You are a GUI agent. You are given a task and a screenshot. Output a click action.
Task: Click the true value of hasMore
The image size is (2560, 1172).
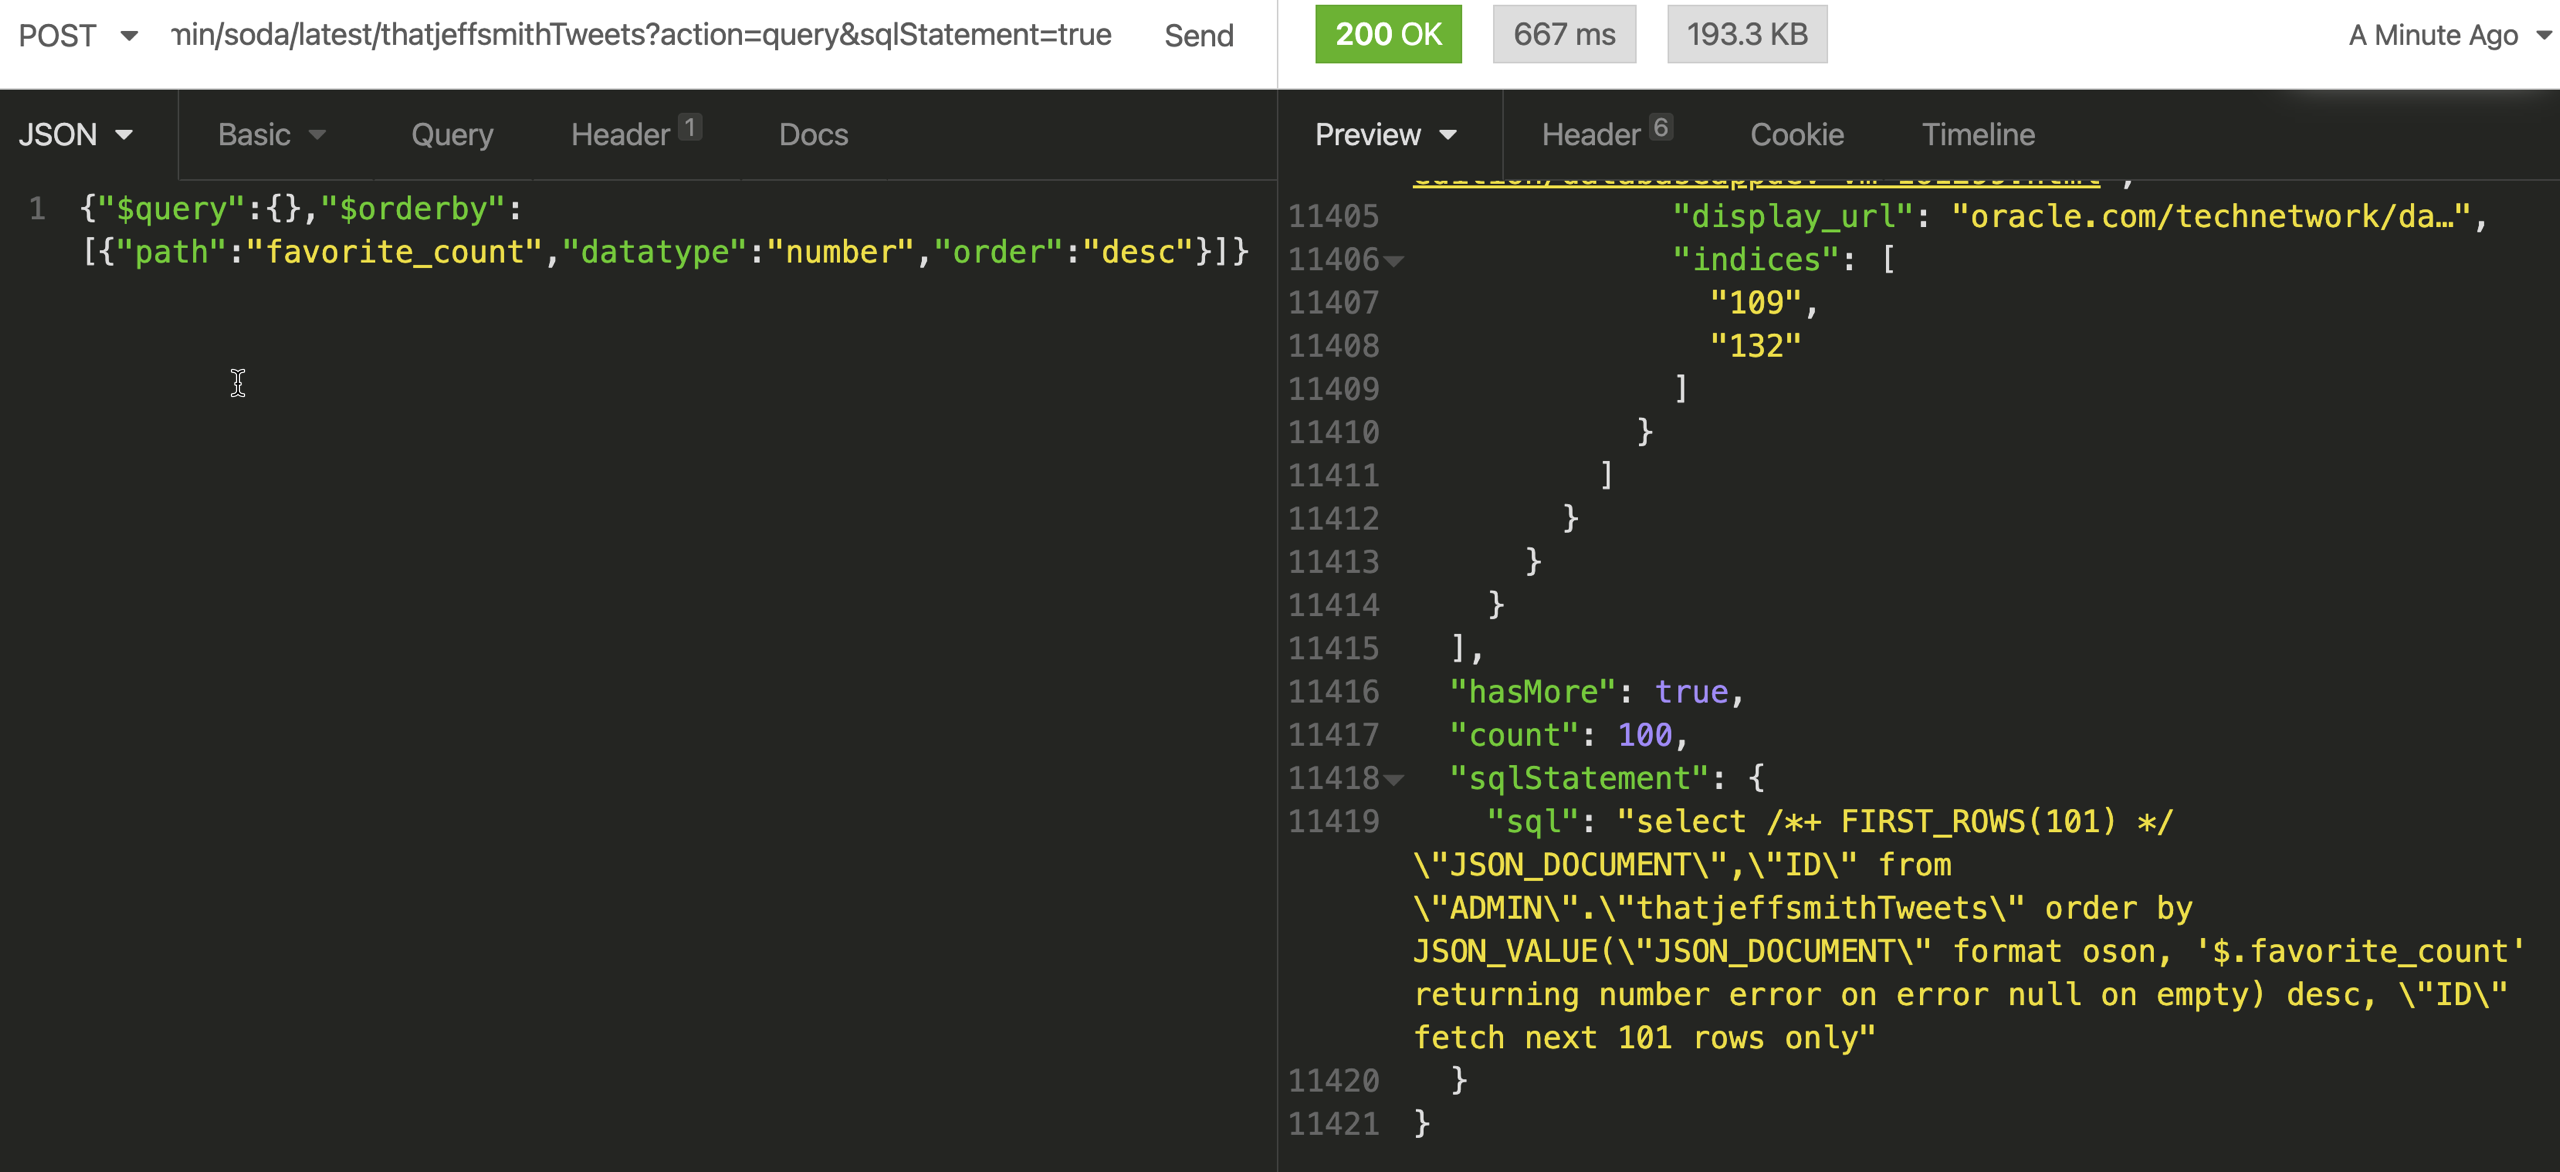pos(1691,692)
